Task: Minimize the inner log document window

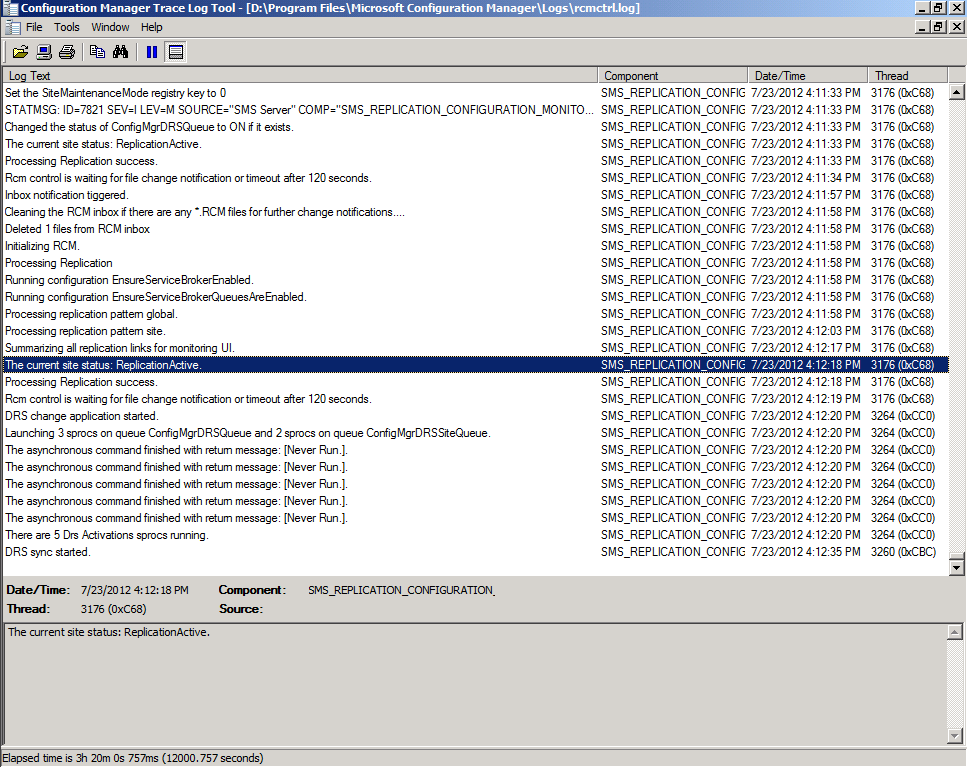Action: pos(923,27)
